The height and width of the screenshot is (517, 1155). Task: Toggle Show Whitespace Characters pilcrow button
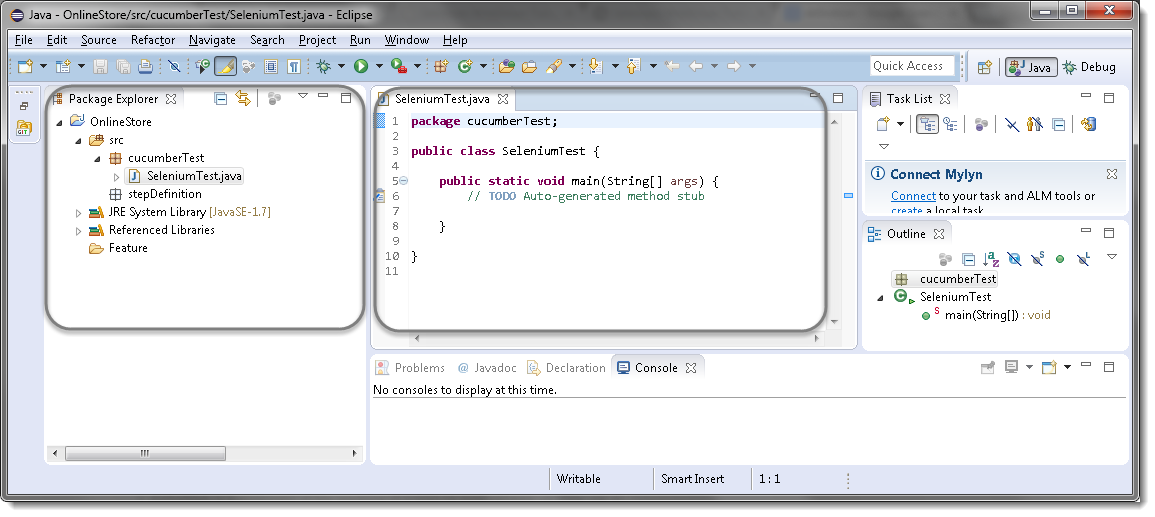coord(294,66)
